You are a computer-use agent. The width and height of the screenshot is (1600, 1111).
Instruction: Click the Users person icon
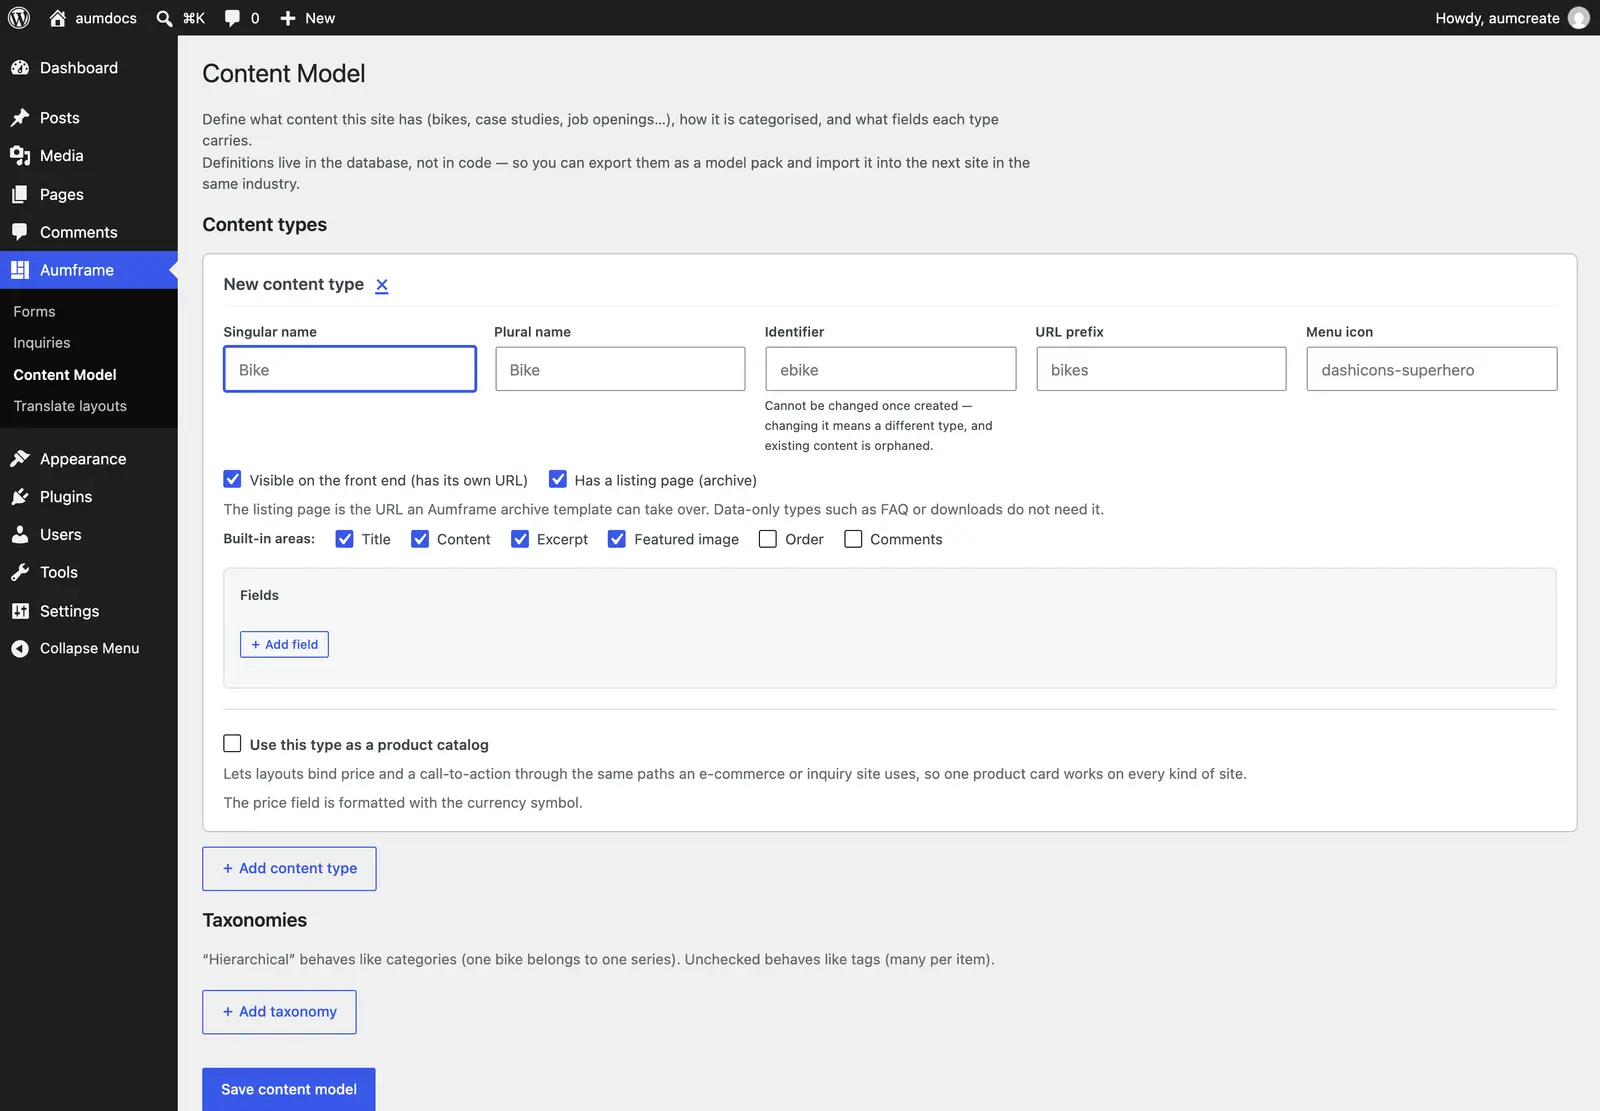pyautogui.click(x=20, y=535)
